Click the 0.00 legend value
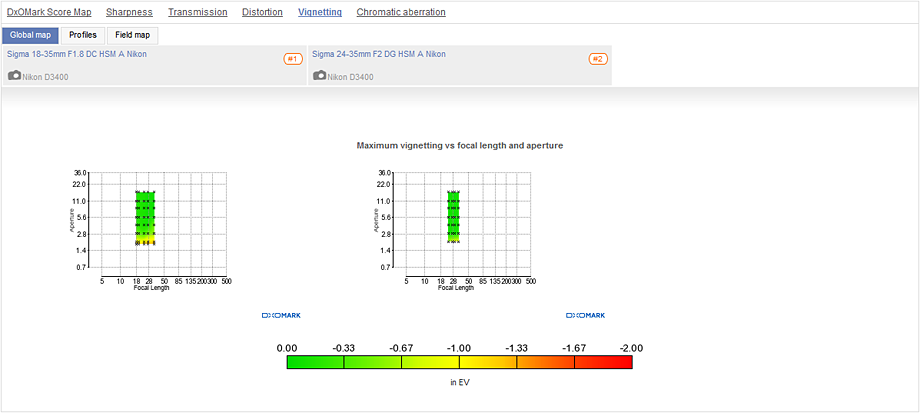Image resolution: width=920 pixels, height=413 pixels. 287,348
